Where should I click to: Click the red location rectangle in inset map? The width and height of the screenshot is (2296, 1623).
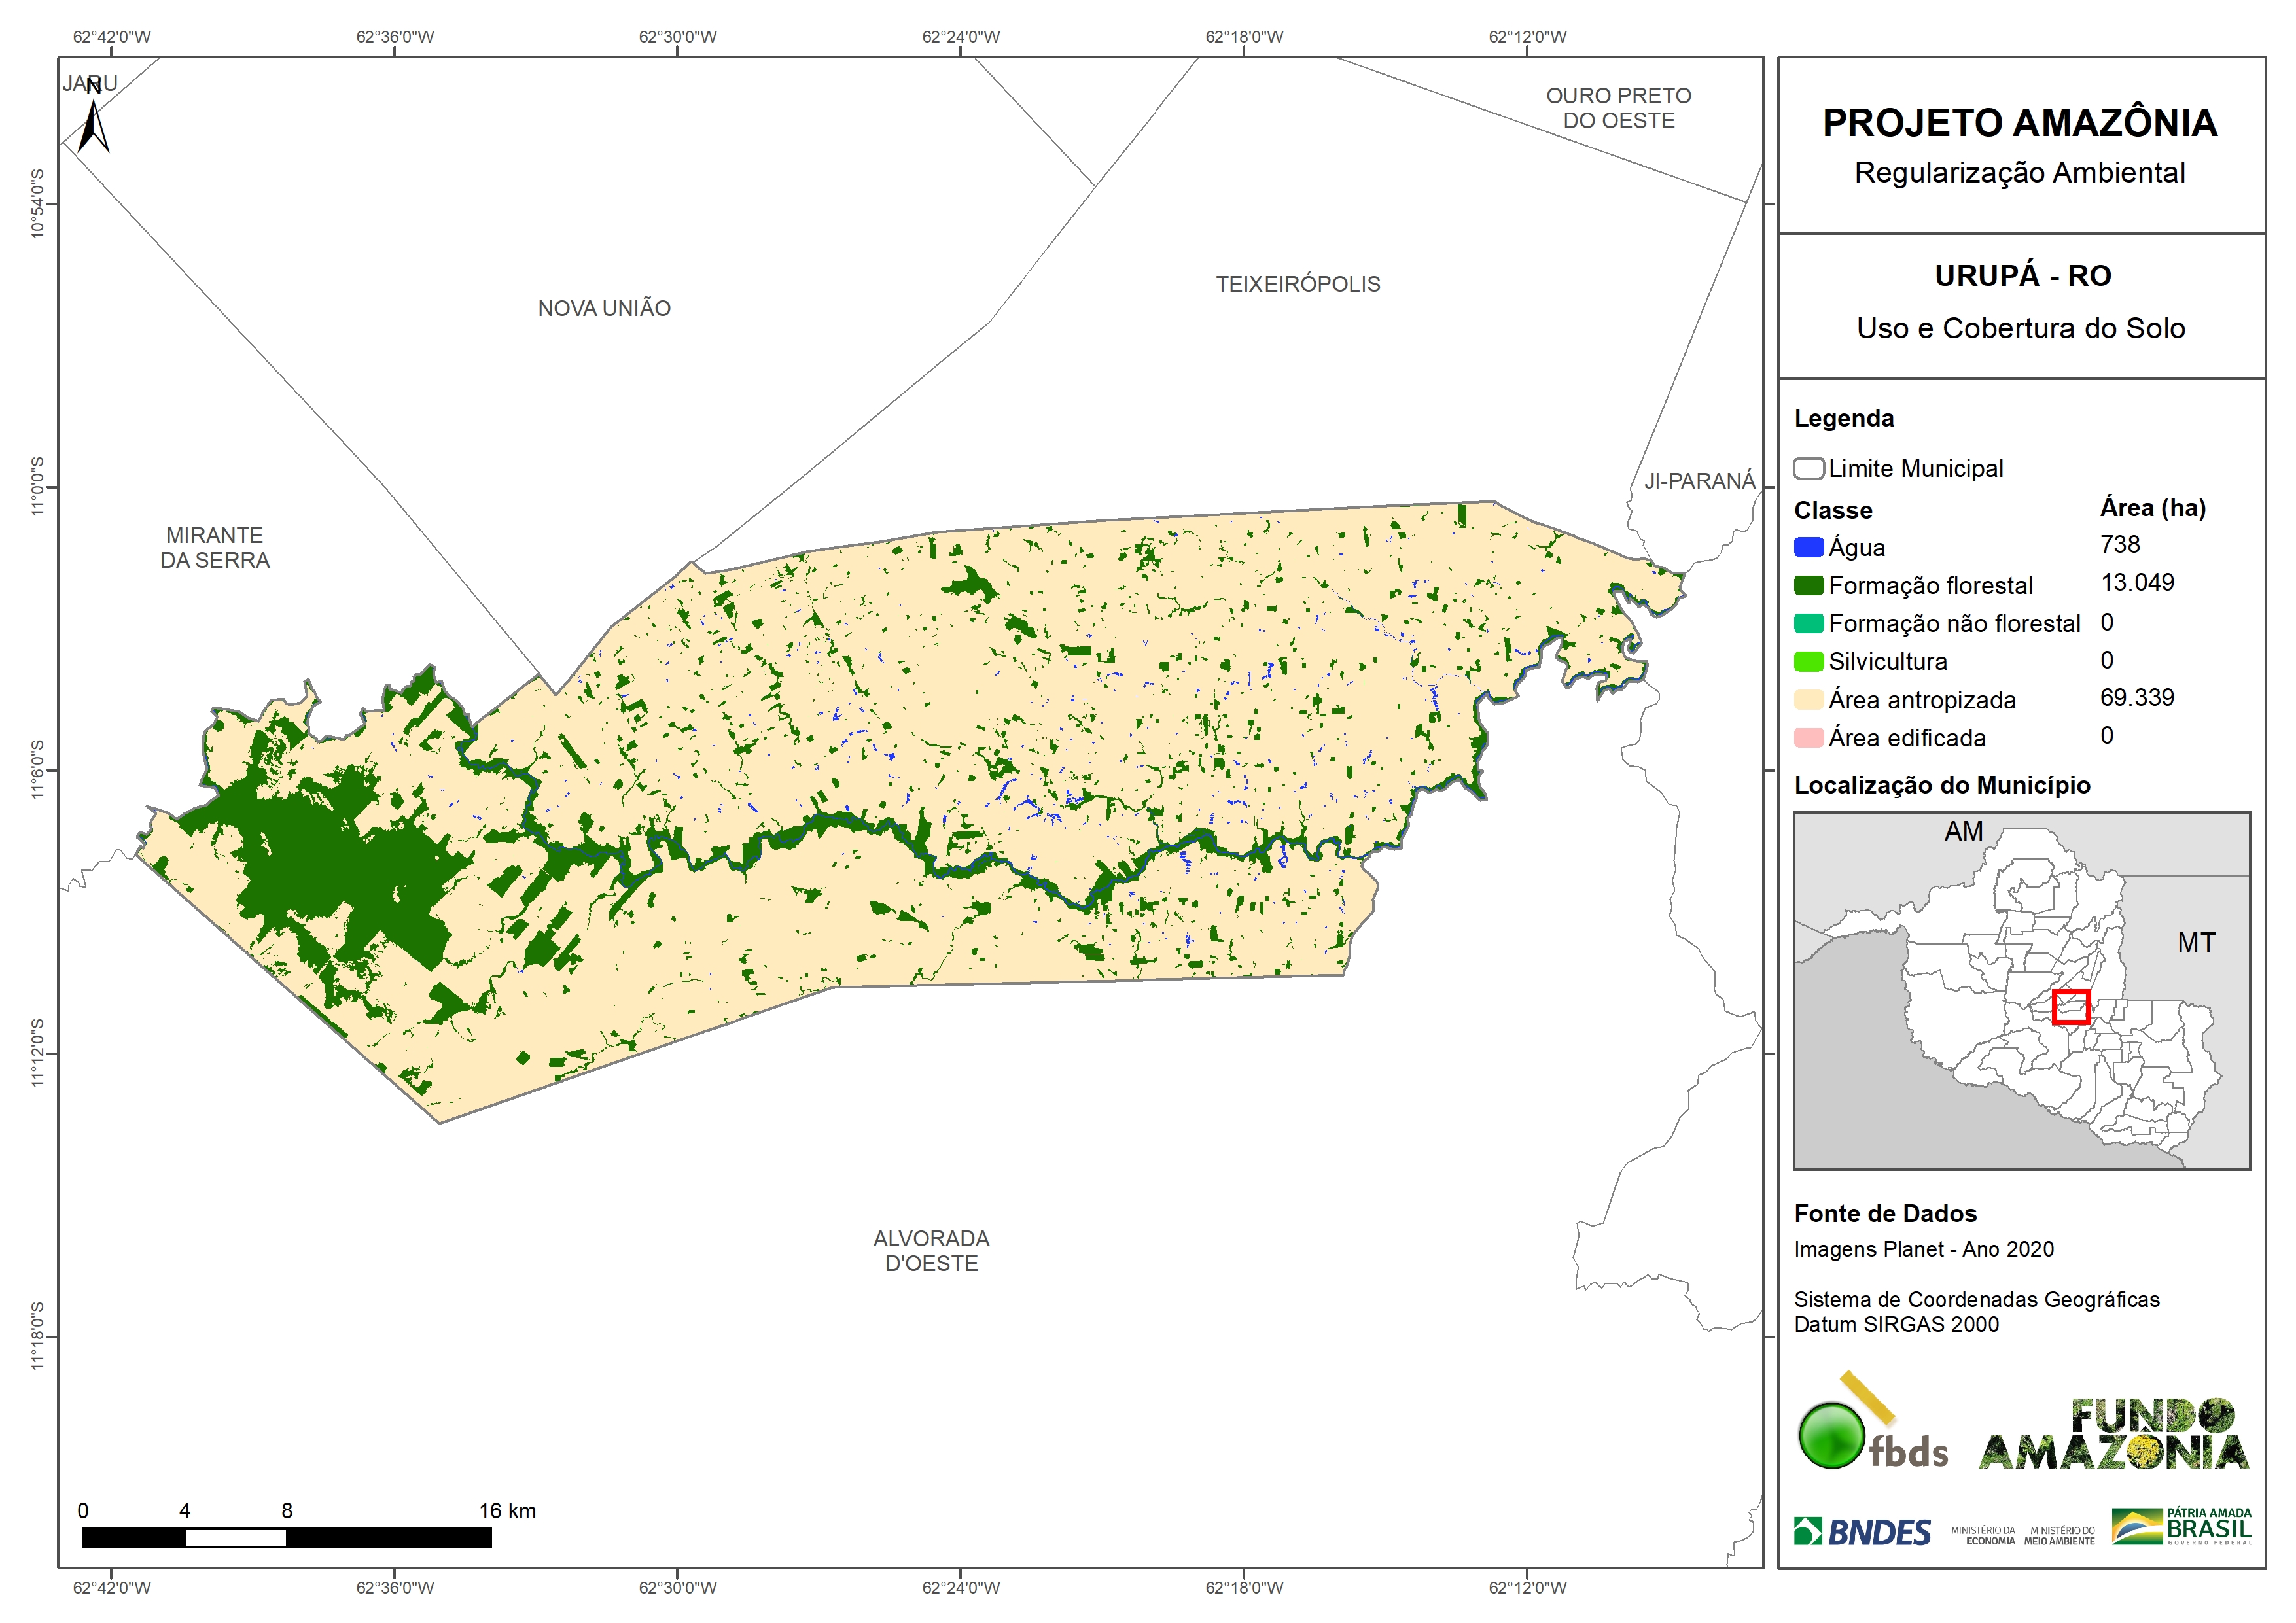coord(2071,1007)
